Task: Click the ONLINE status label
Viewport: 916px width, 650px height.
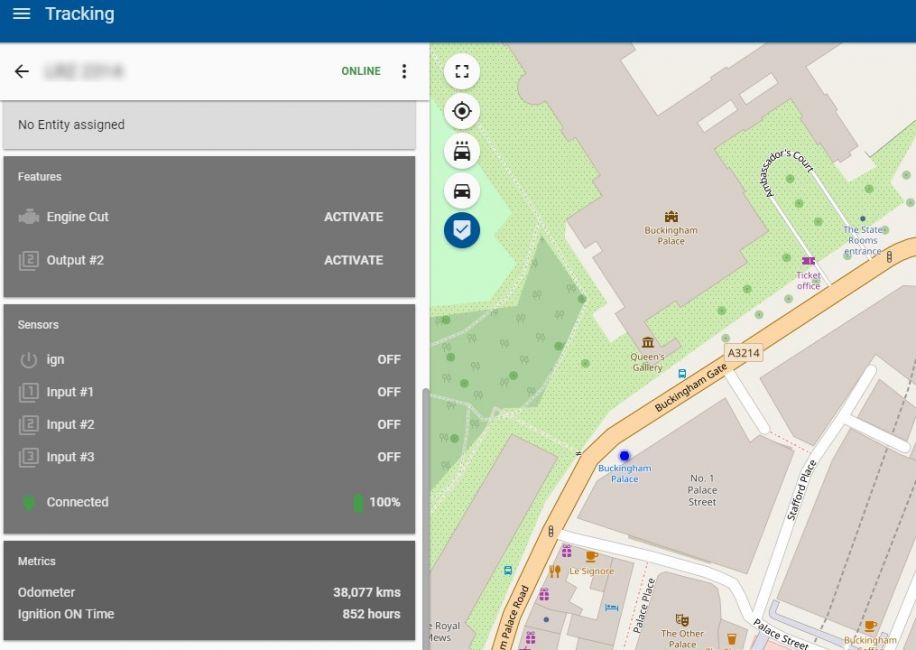Action: click(x=361, y=71)
